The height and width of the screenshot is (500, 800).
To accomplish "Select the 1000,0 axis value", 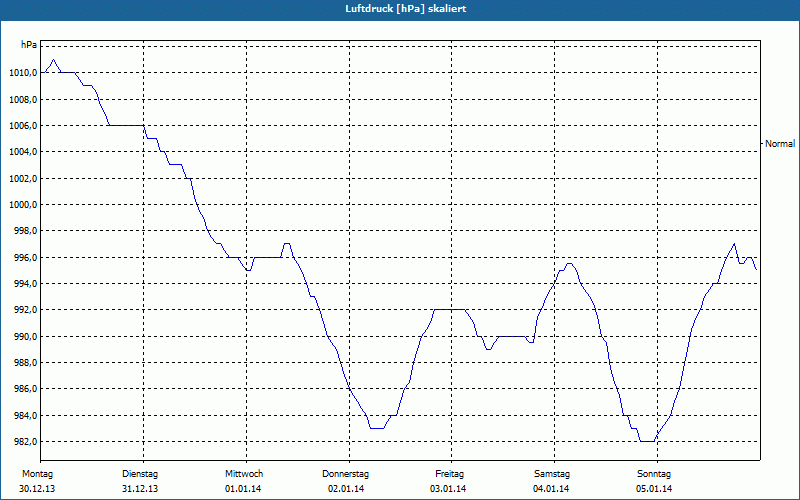I will point(23,205).
